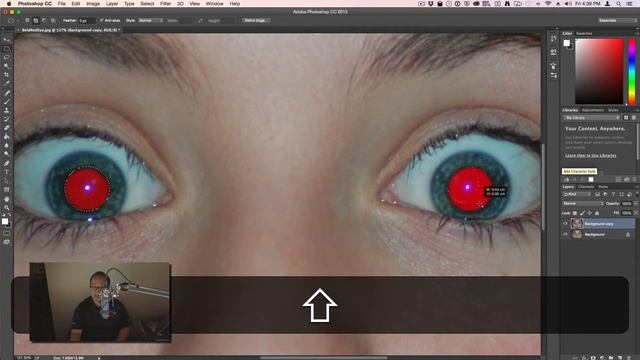Toggle type layer filter

pos(613,194)
